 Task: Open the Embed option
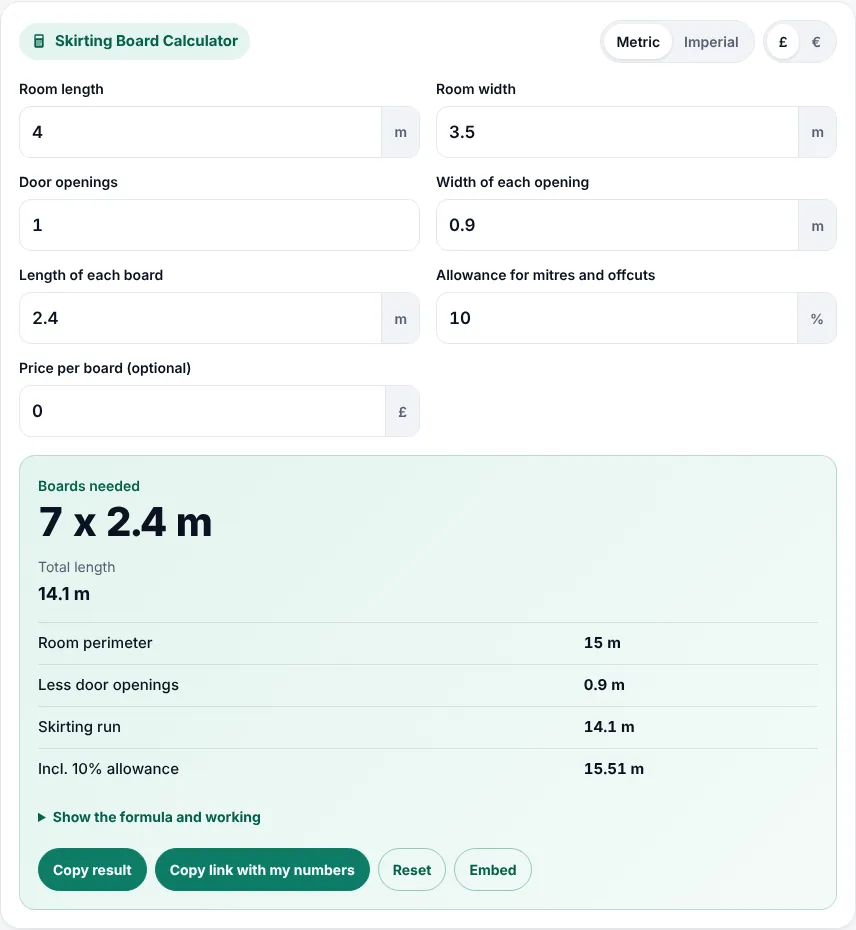pyautogui.click(x=492, y=870)
